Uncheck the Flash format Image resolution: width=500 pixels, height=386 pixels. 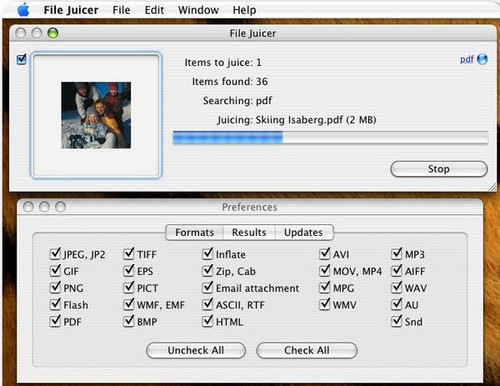point(55,304)
